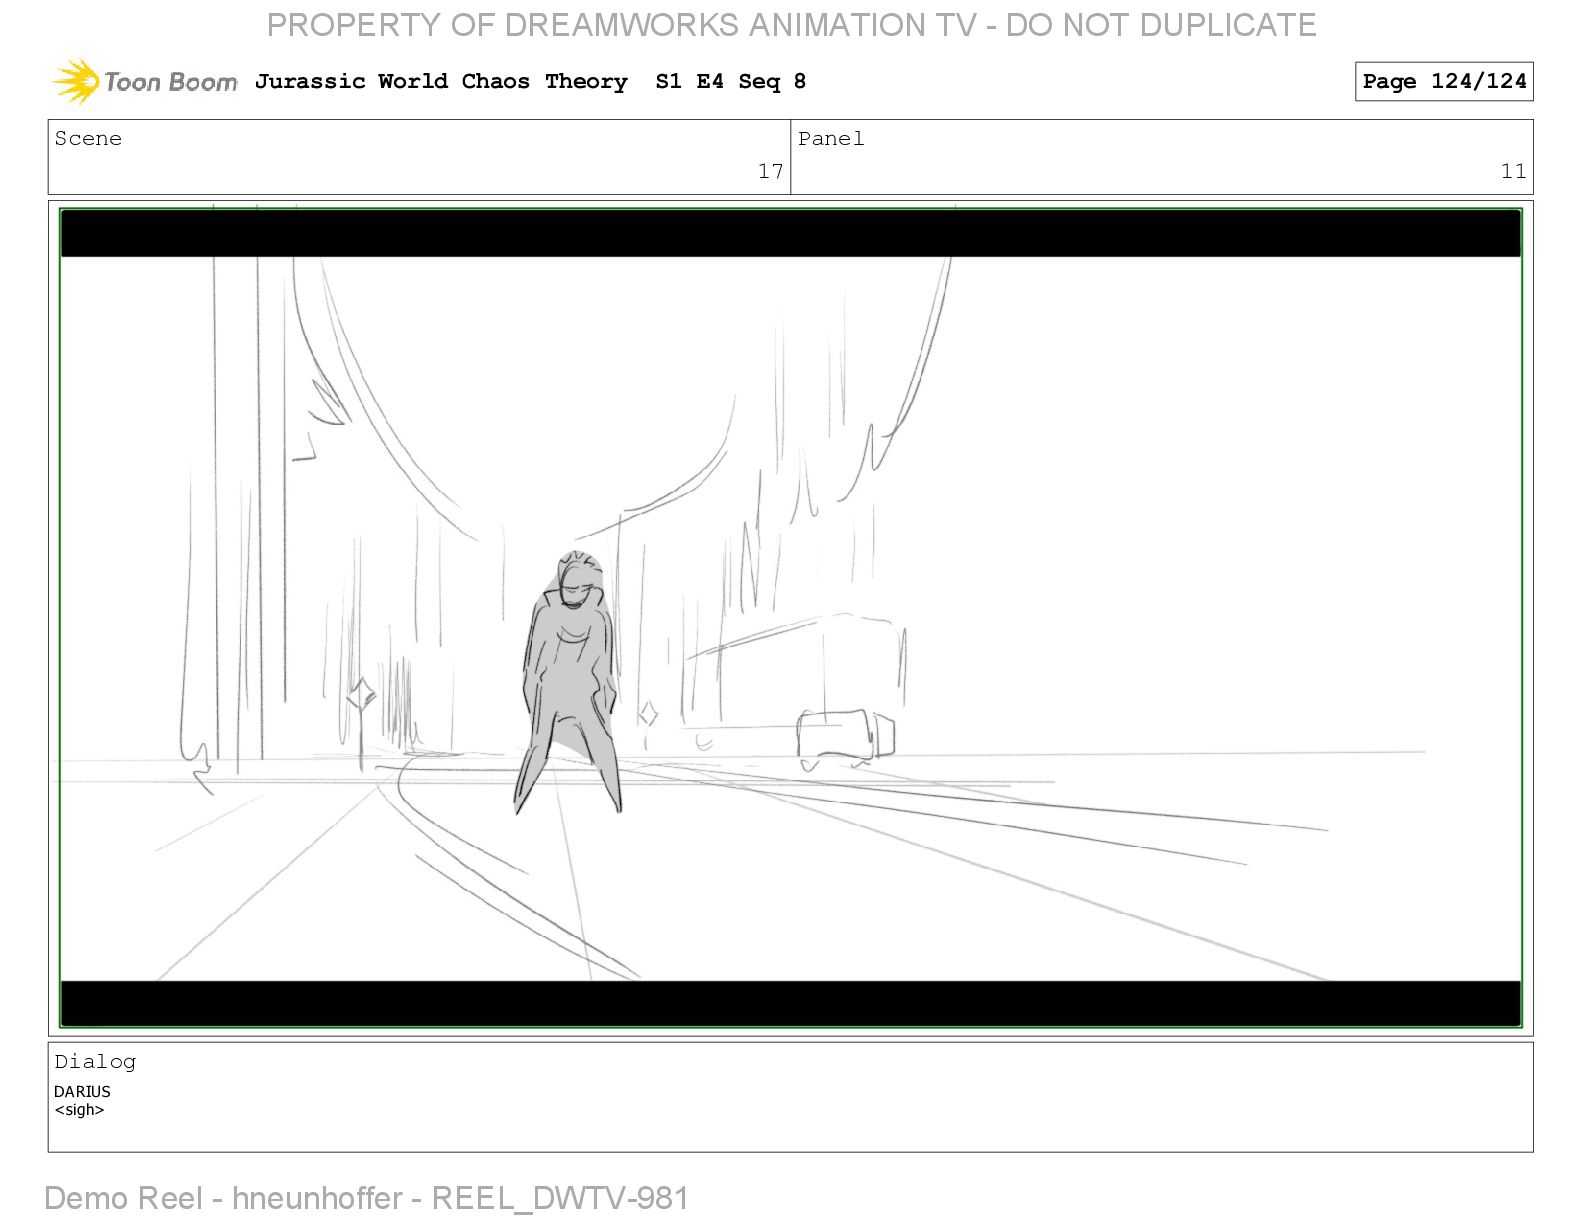Screen dimensions: 1584x1224
Task: Click the 'S1 E4 Seq 8' text
Action: coord(730,81)
